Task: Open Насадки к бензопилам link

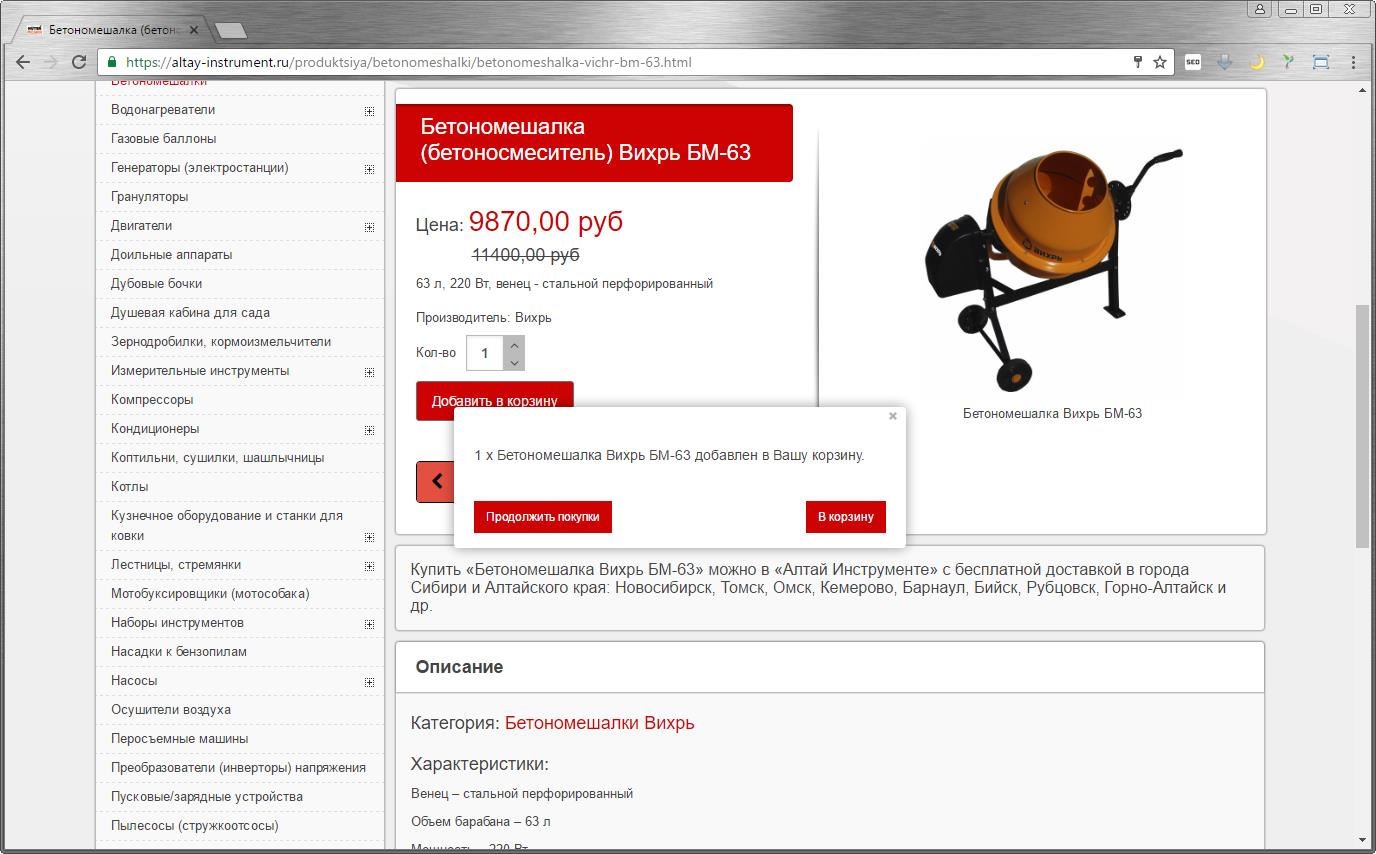Action: tap(179, 652)
